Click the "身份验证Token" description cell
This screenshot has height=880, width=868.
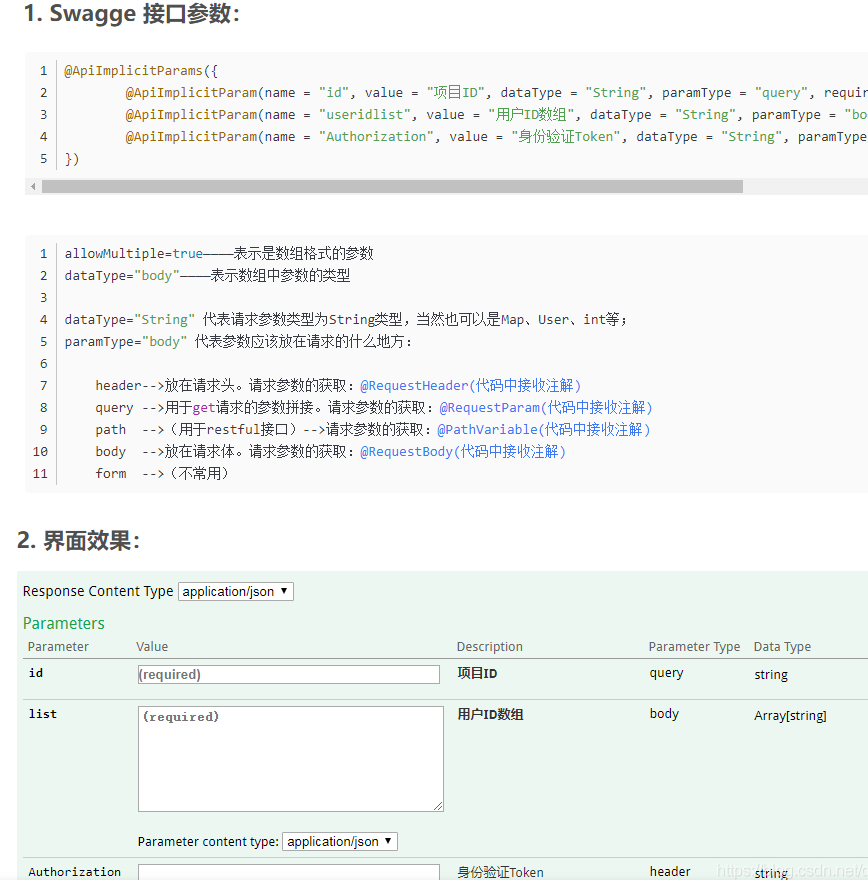[500, 872]
